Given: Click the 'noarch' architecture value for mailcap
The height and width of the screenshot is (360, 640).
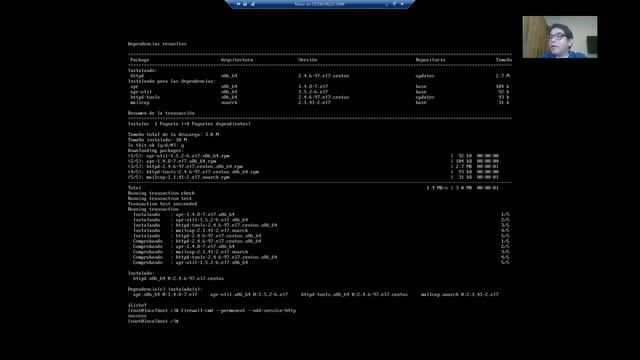Looking at the screenshot, I should click(229, 102).
